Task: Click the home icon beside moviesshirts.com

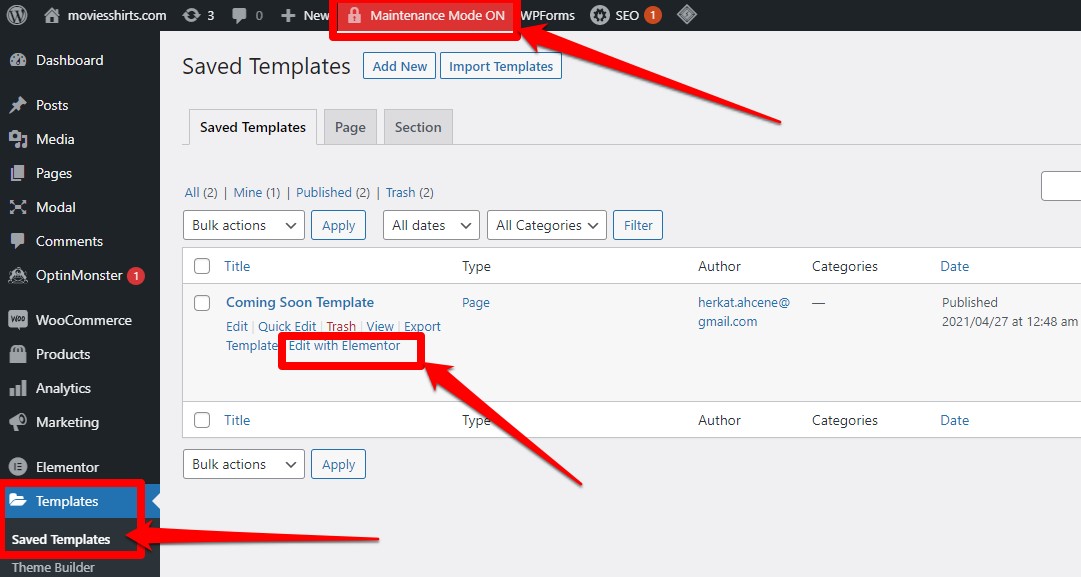Action: 52,15
